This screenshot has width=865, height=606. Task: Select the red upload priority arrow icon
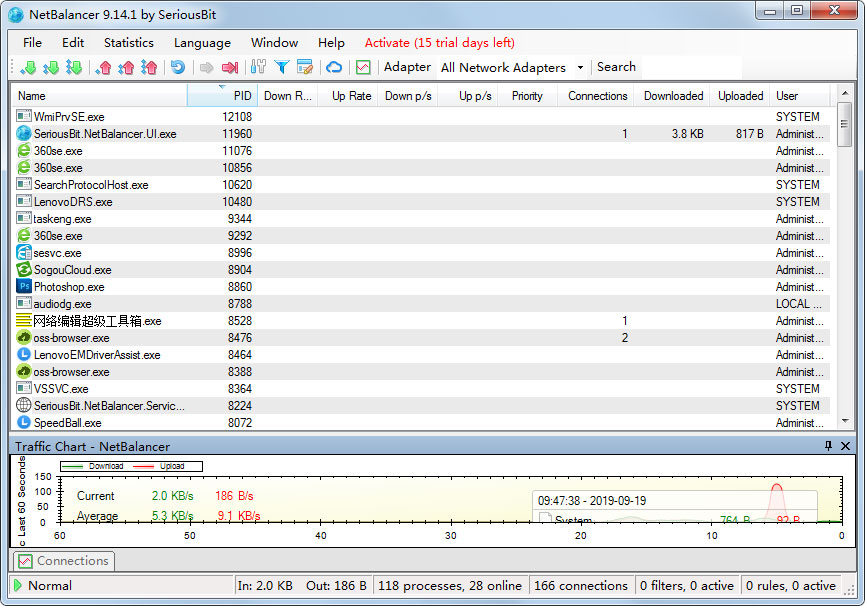click(x=104, y=67)
